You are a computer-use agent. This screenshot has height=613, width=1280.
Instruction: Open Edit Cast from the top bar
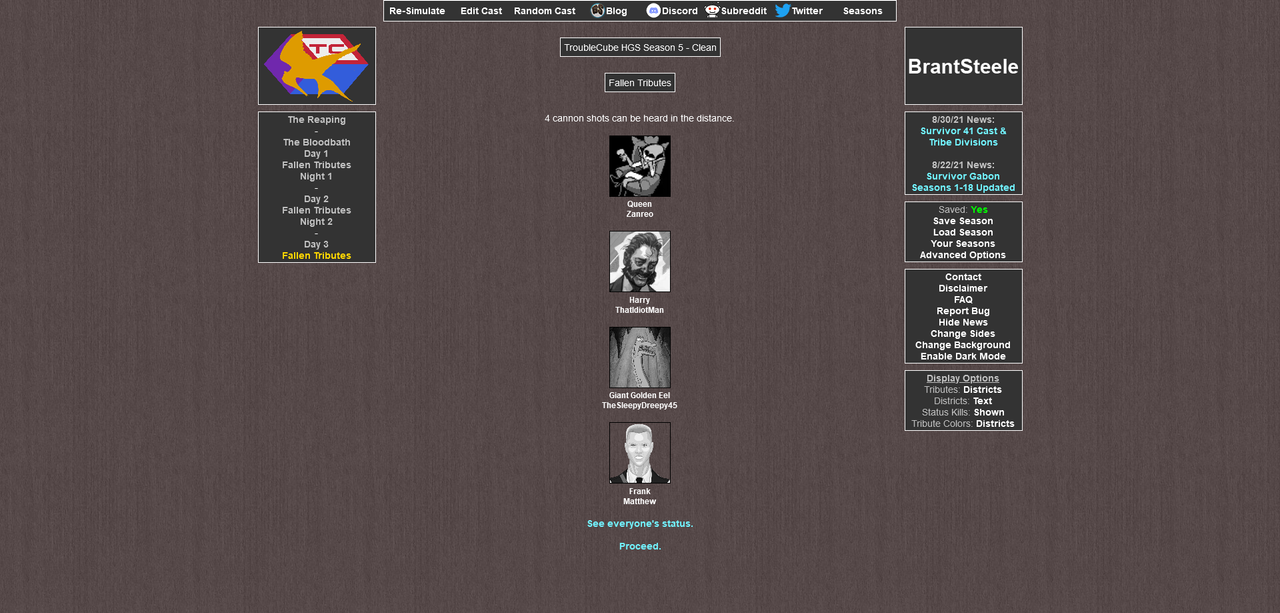pos(481,11)
